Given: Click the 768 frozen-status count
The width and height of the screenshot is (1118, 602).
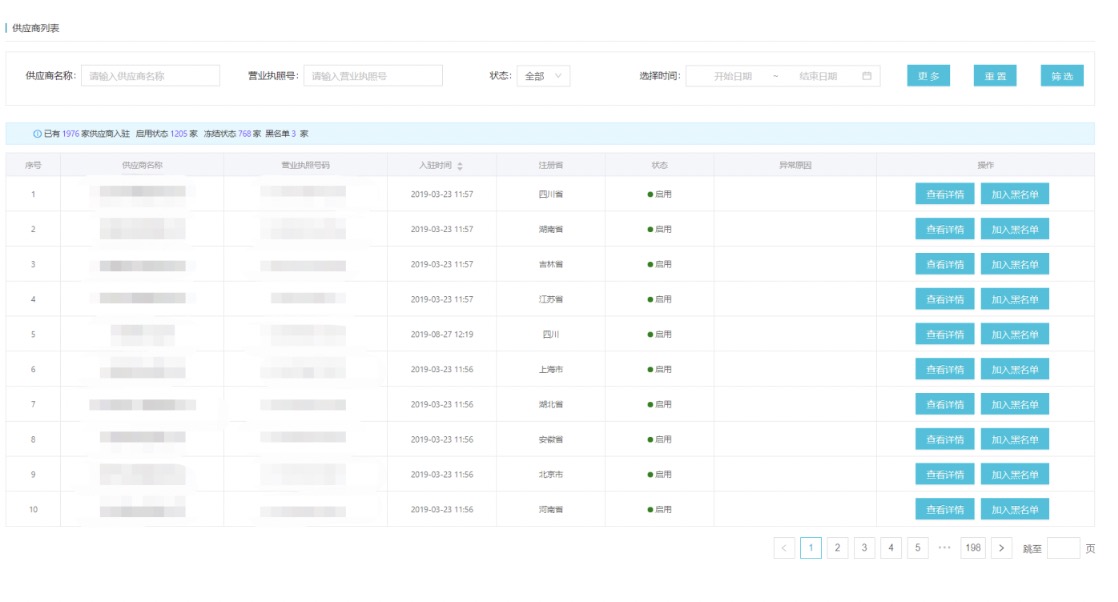Looking at the screenshot, I should point(245,133).
